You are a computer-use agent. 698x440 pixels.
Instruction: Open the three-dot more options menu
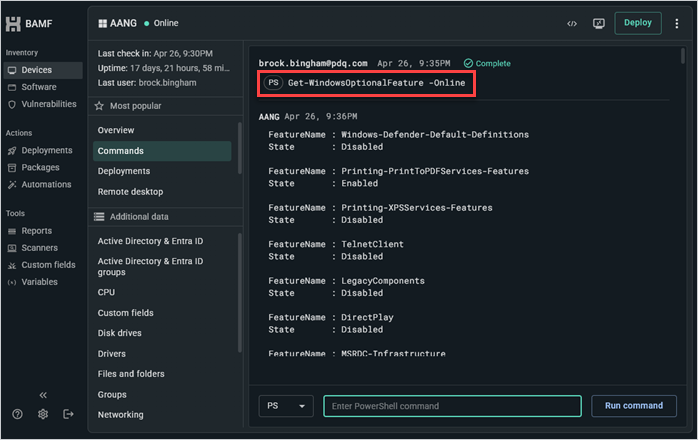677,24
